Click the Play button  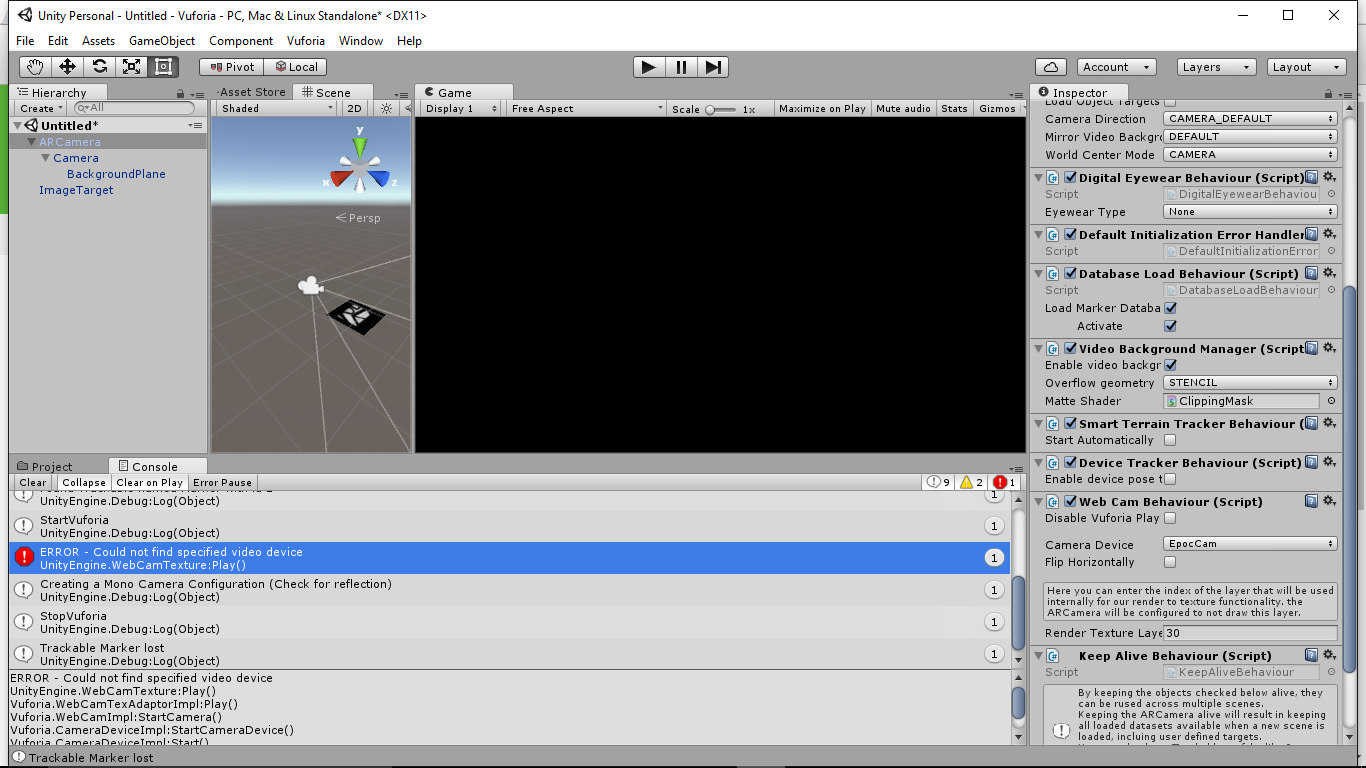coord(649,67)
